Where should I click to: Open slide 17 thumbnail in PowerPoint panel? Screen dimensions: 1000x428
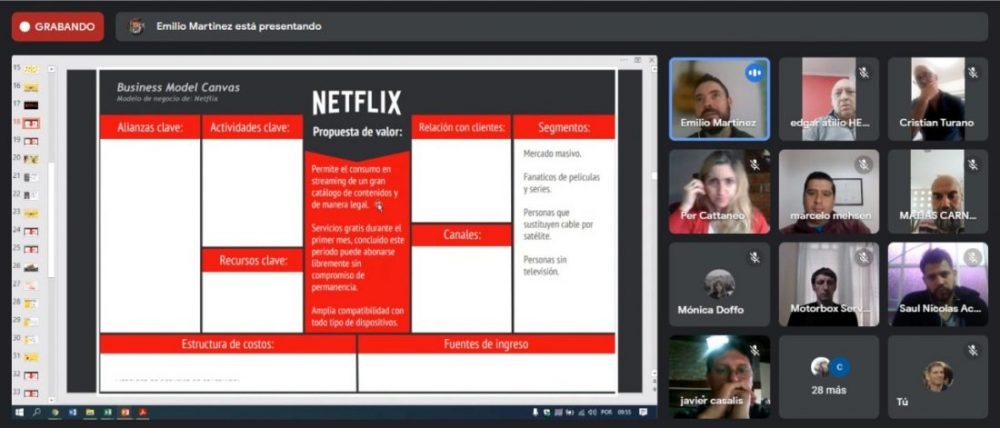[31, 105]
